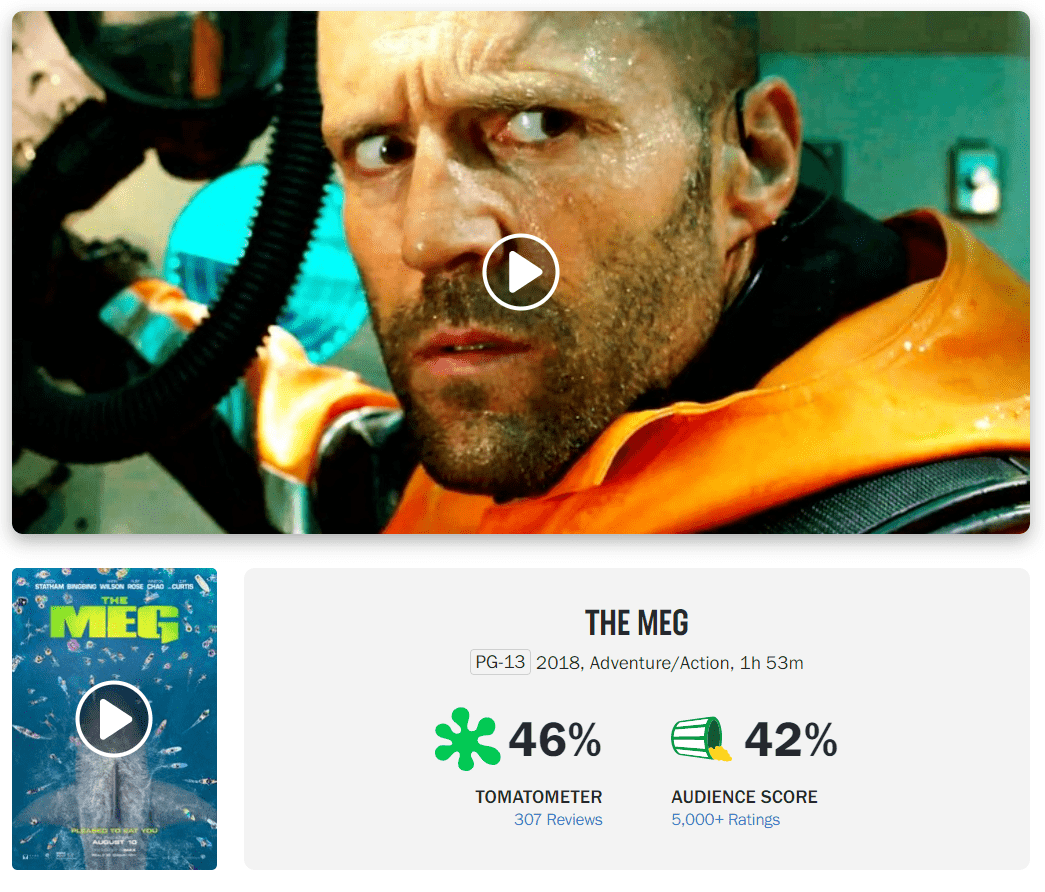Click the 2018, Adventure/Action, 1h 53m info text
The height and width of the screenshot is (892, 1045).
[x=669, y=663]
